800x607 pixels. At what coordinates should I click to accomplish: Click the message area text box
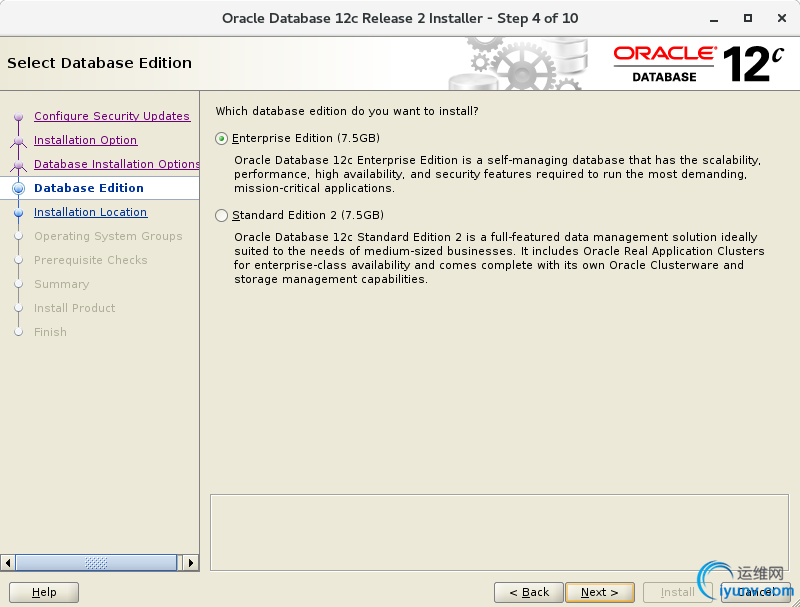[499, 532]
